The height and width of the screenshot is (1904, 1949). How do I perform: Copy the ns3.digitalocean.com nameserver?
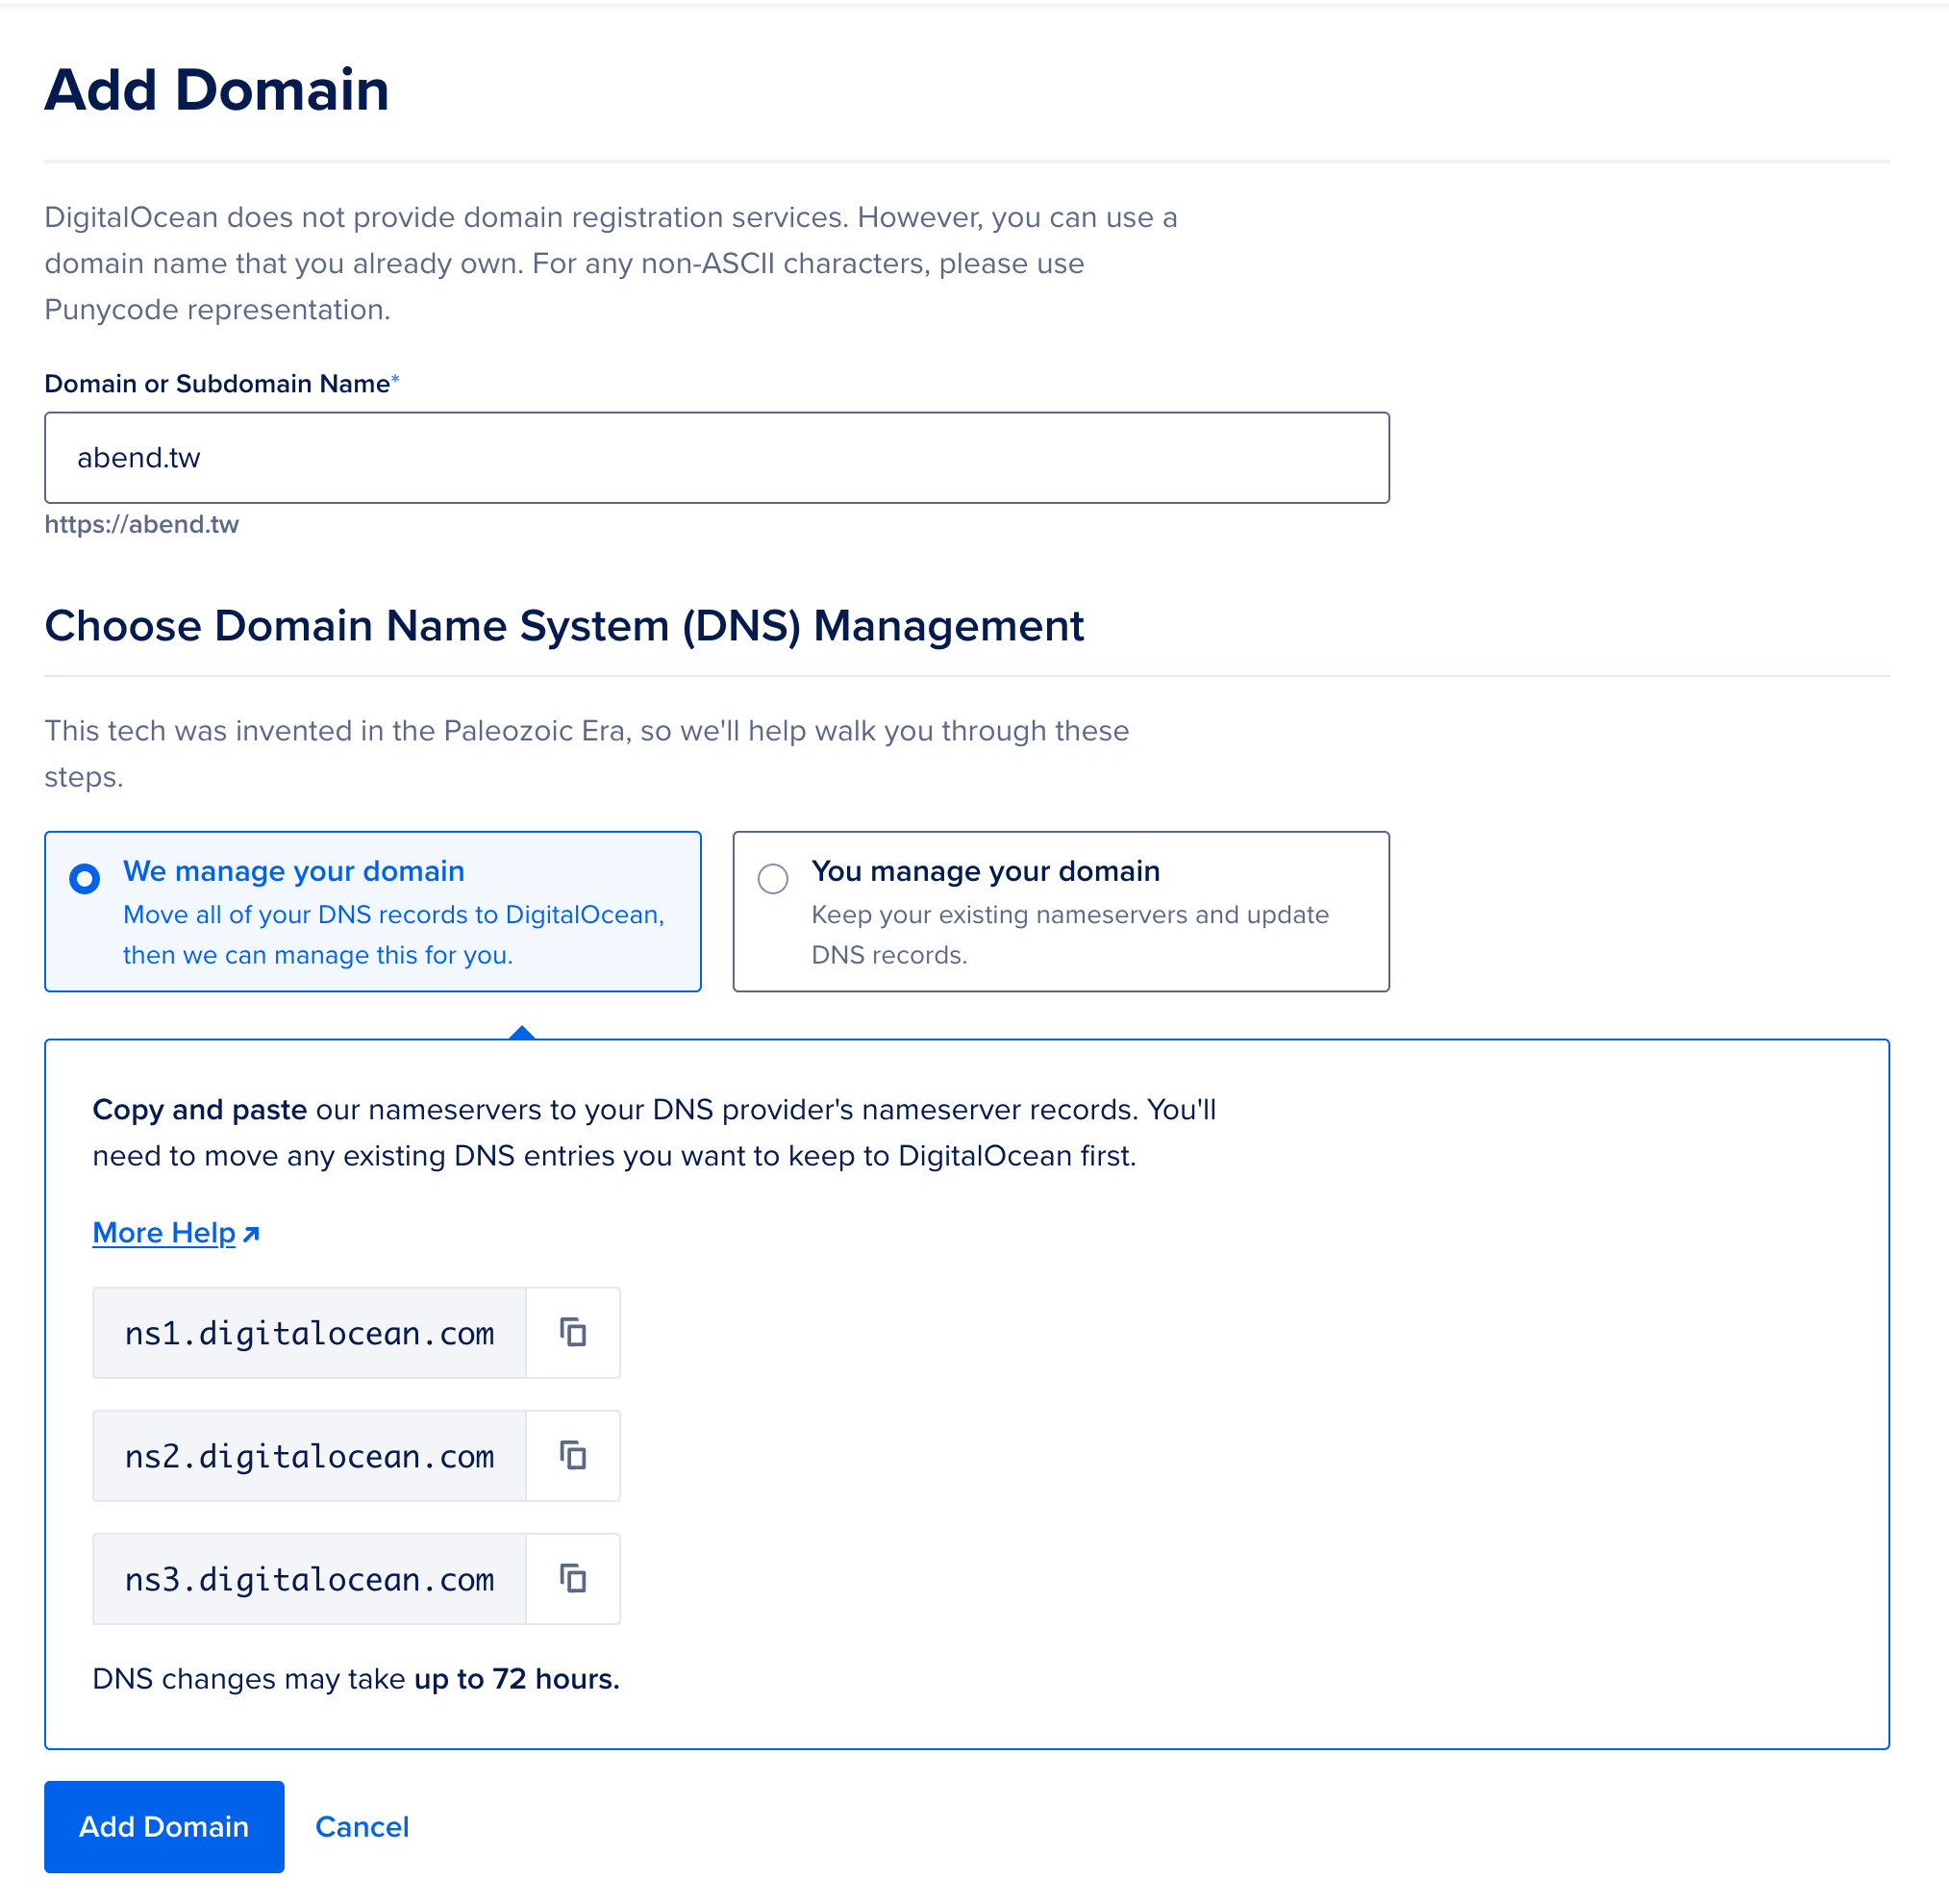572,1579
